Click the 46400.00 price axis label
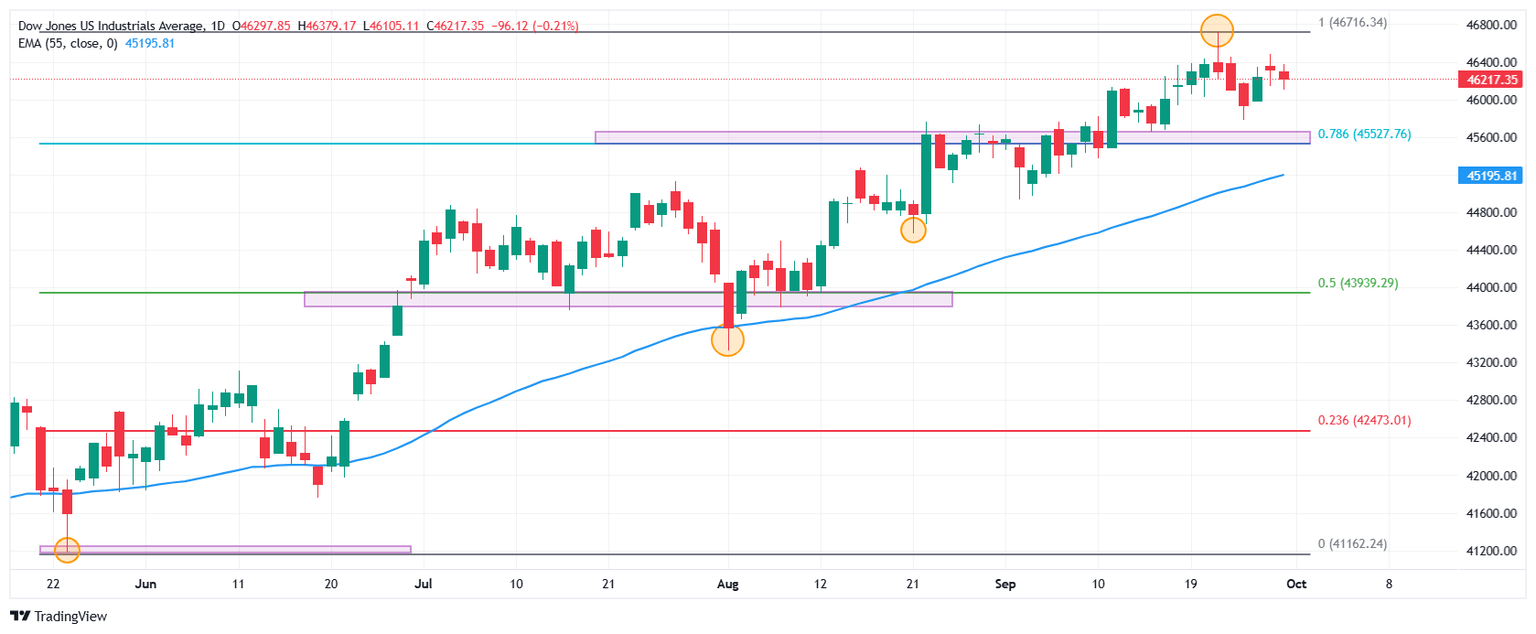1536x634 pixels. click(1492, 62)
